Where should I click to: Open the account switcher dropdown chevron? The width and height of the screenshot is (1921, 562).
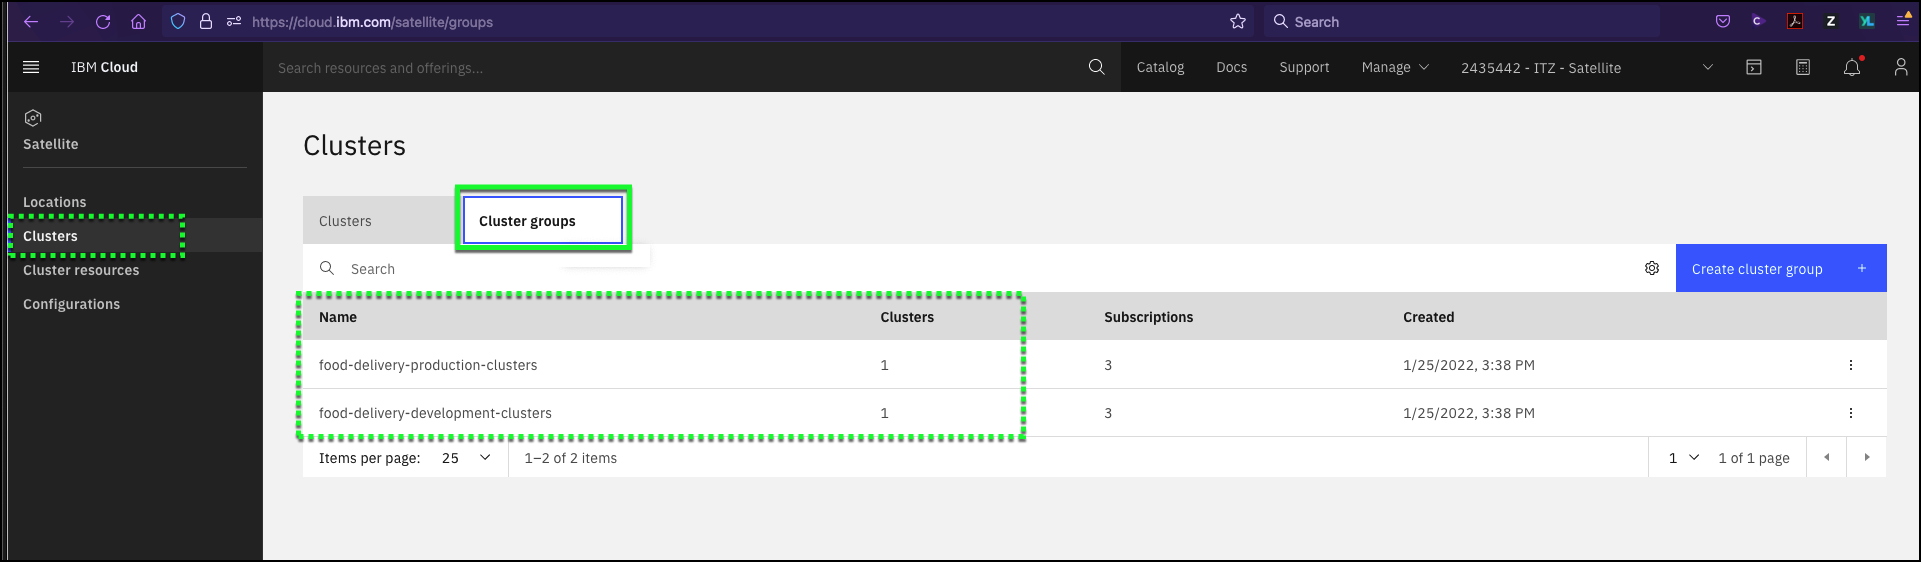(1708, 67)
